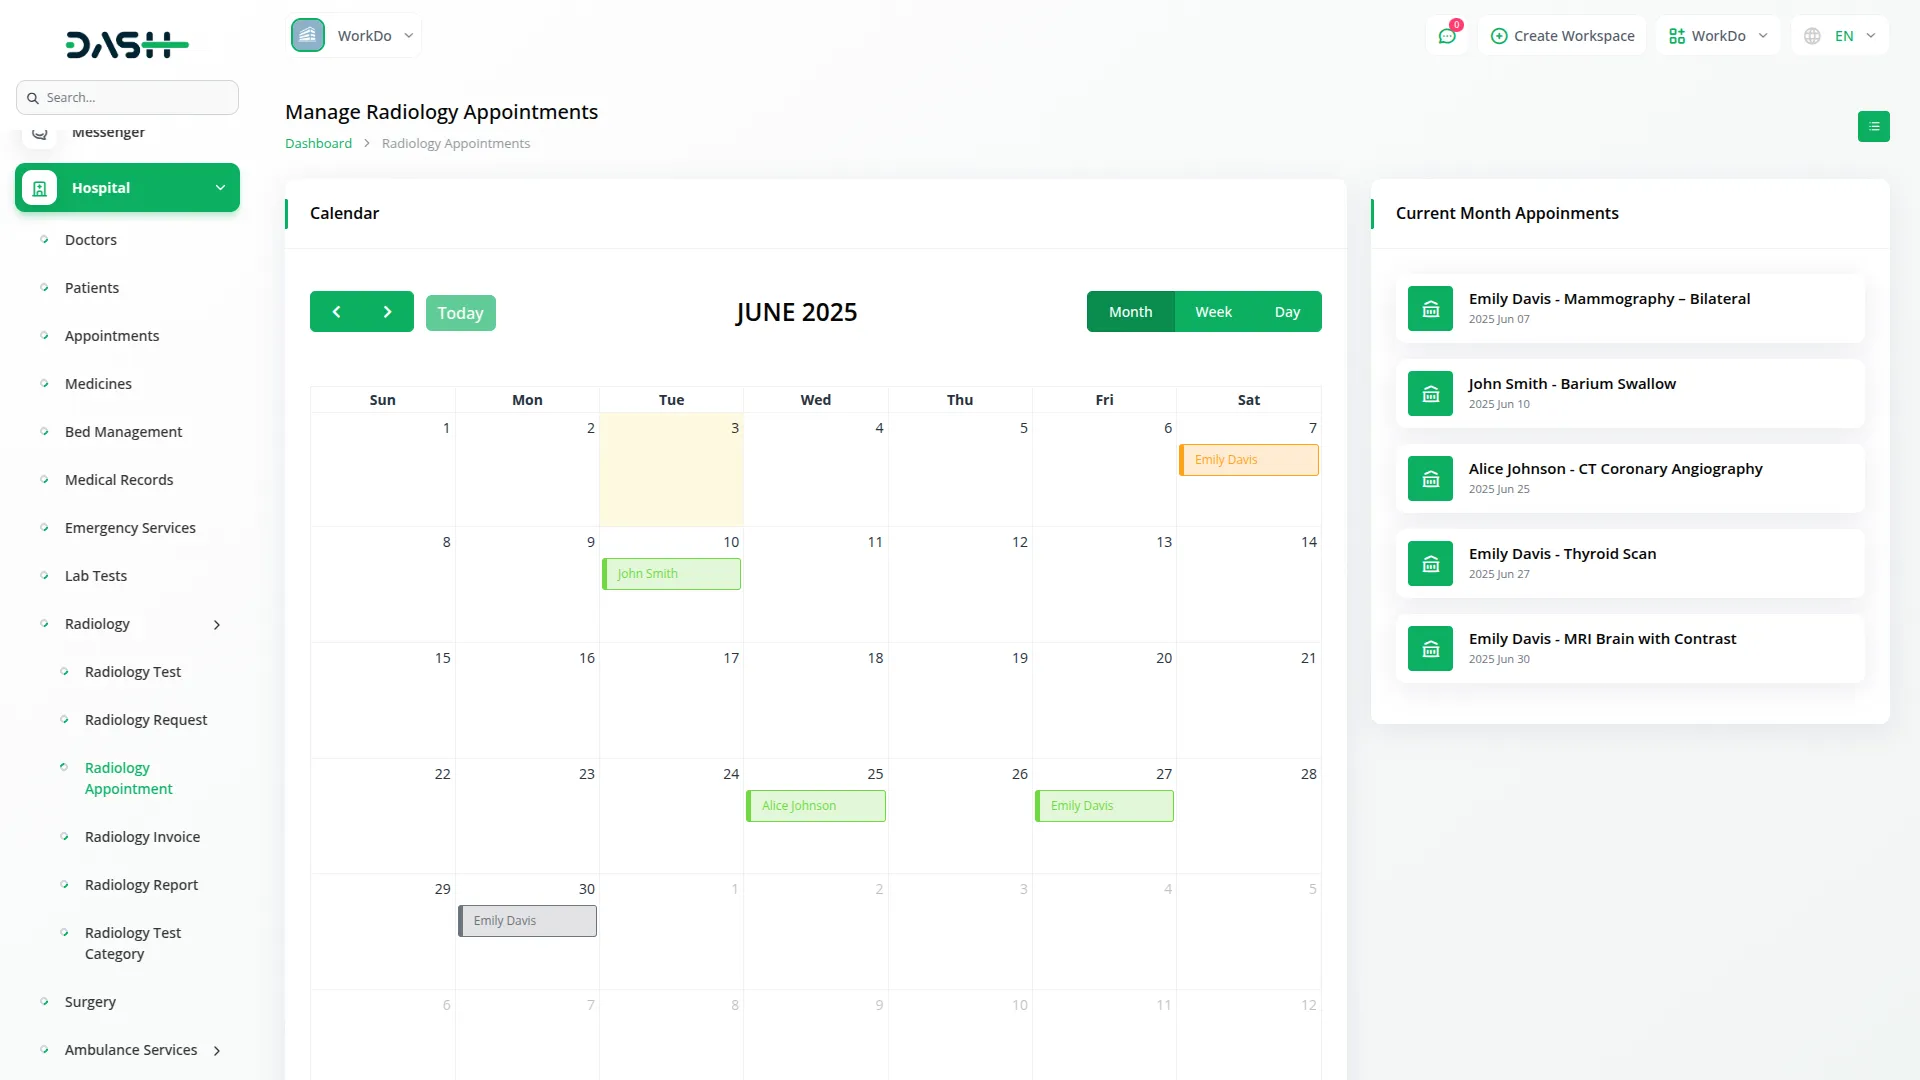This screenshot has width=1920, height=1080.
Task: Go to next month arrow
Action: click(388, 312)
